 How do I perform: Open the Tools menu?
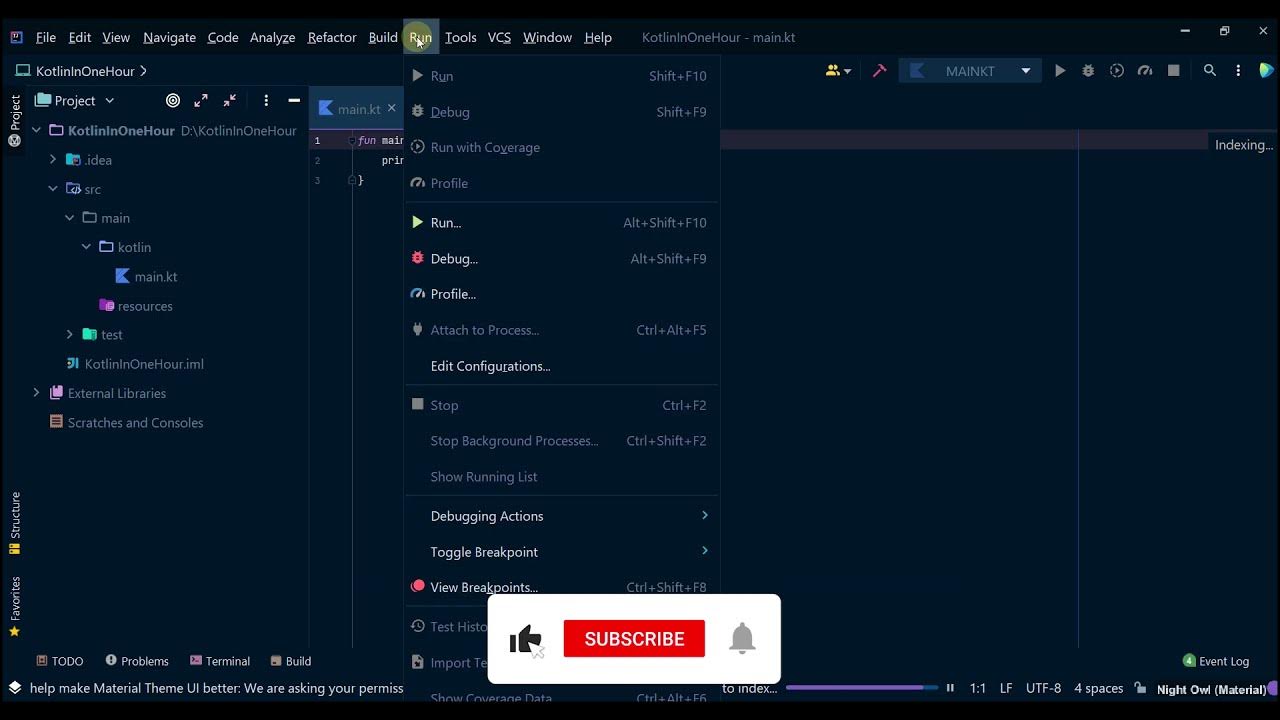460,37
